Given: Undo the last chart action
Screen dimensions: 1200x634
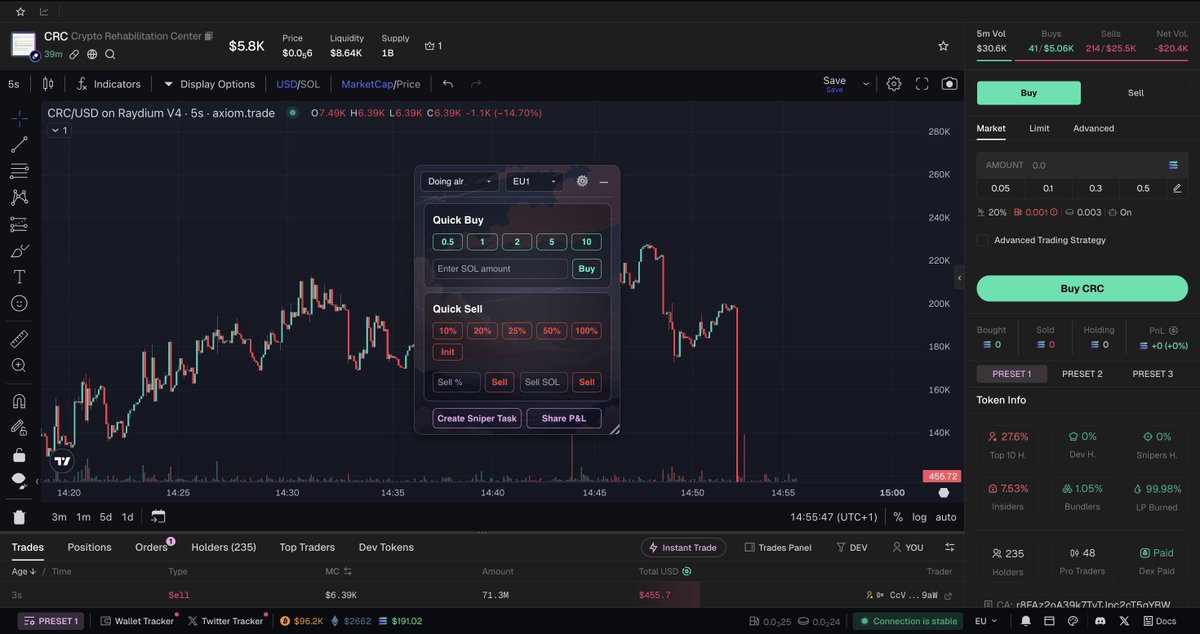Looking at the screenshot, I should coord(448,84).
